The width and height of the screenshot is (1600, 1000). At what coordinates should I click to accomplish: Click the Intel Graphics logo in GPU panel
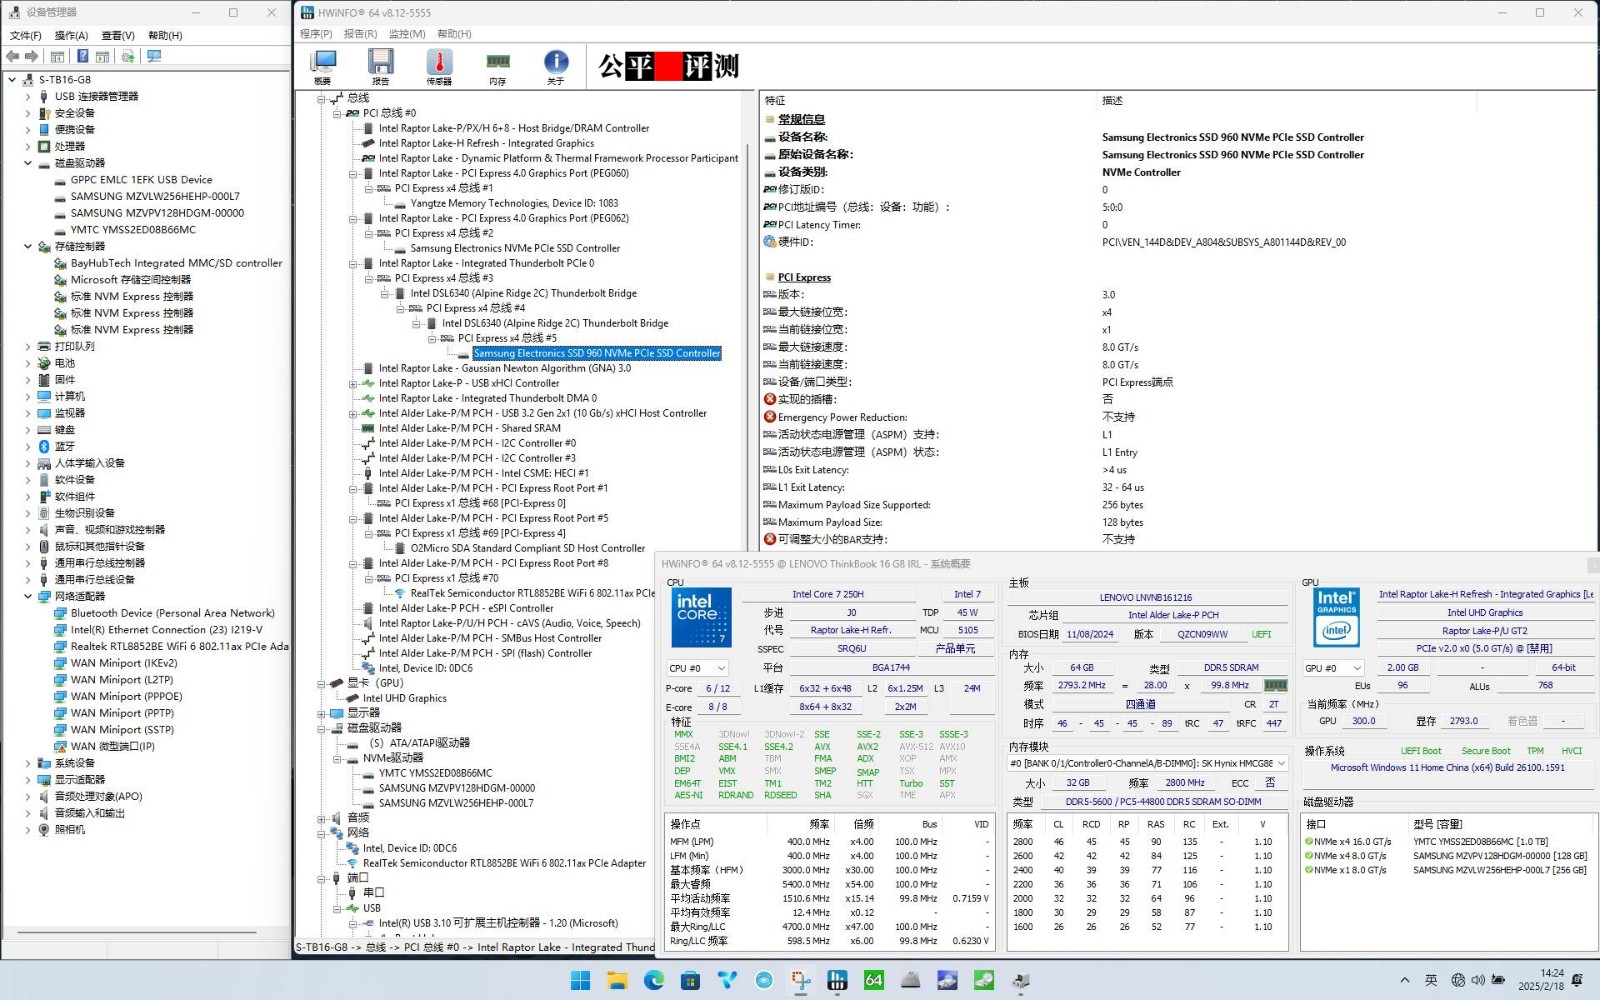[x=1336, y=617]
